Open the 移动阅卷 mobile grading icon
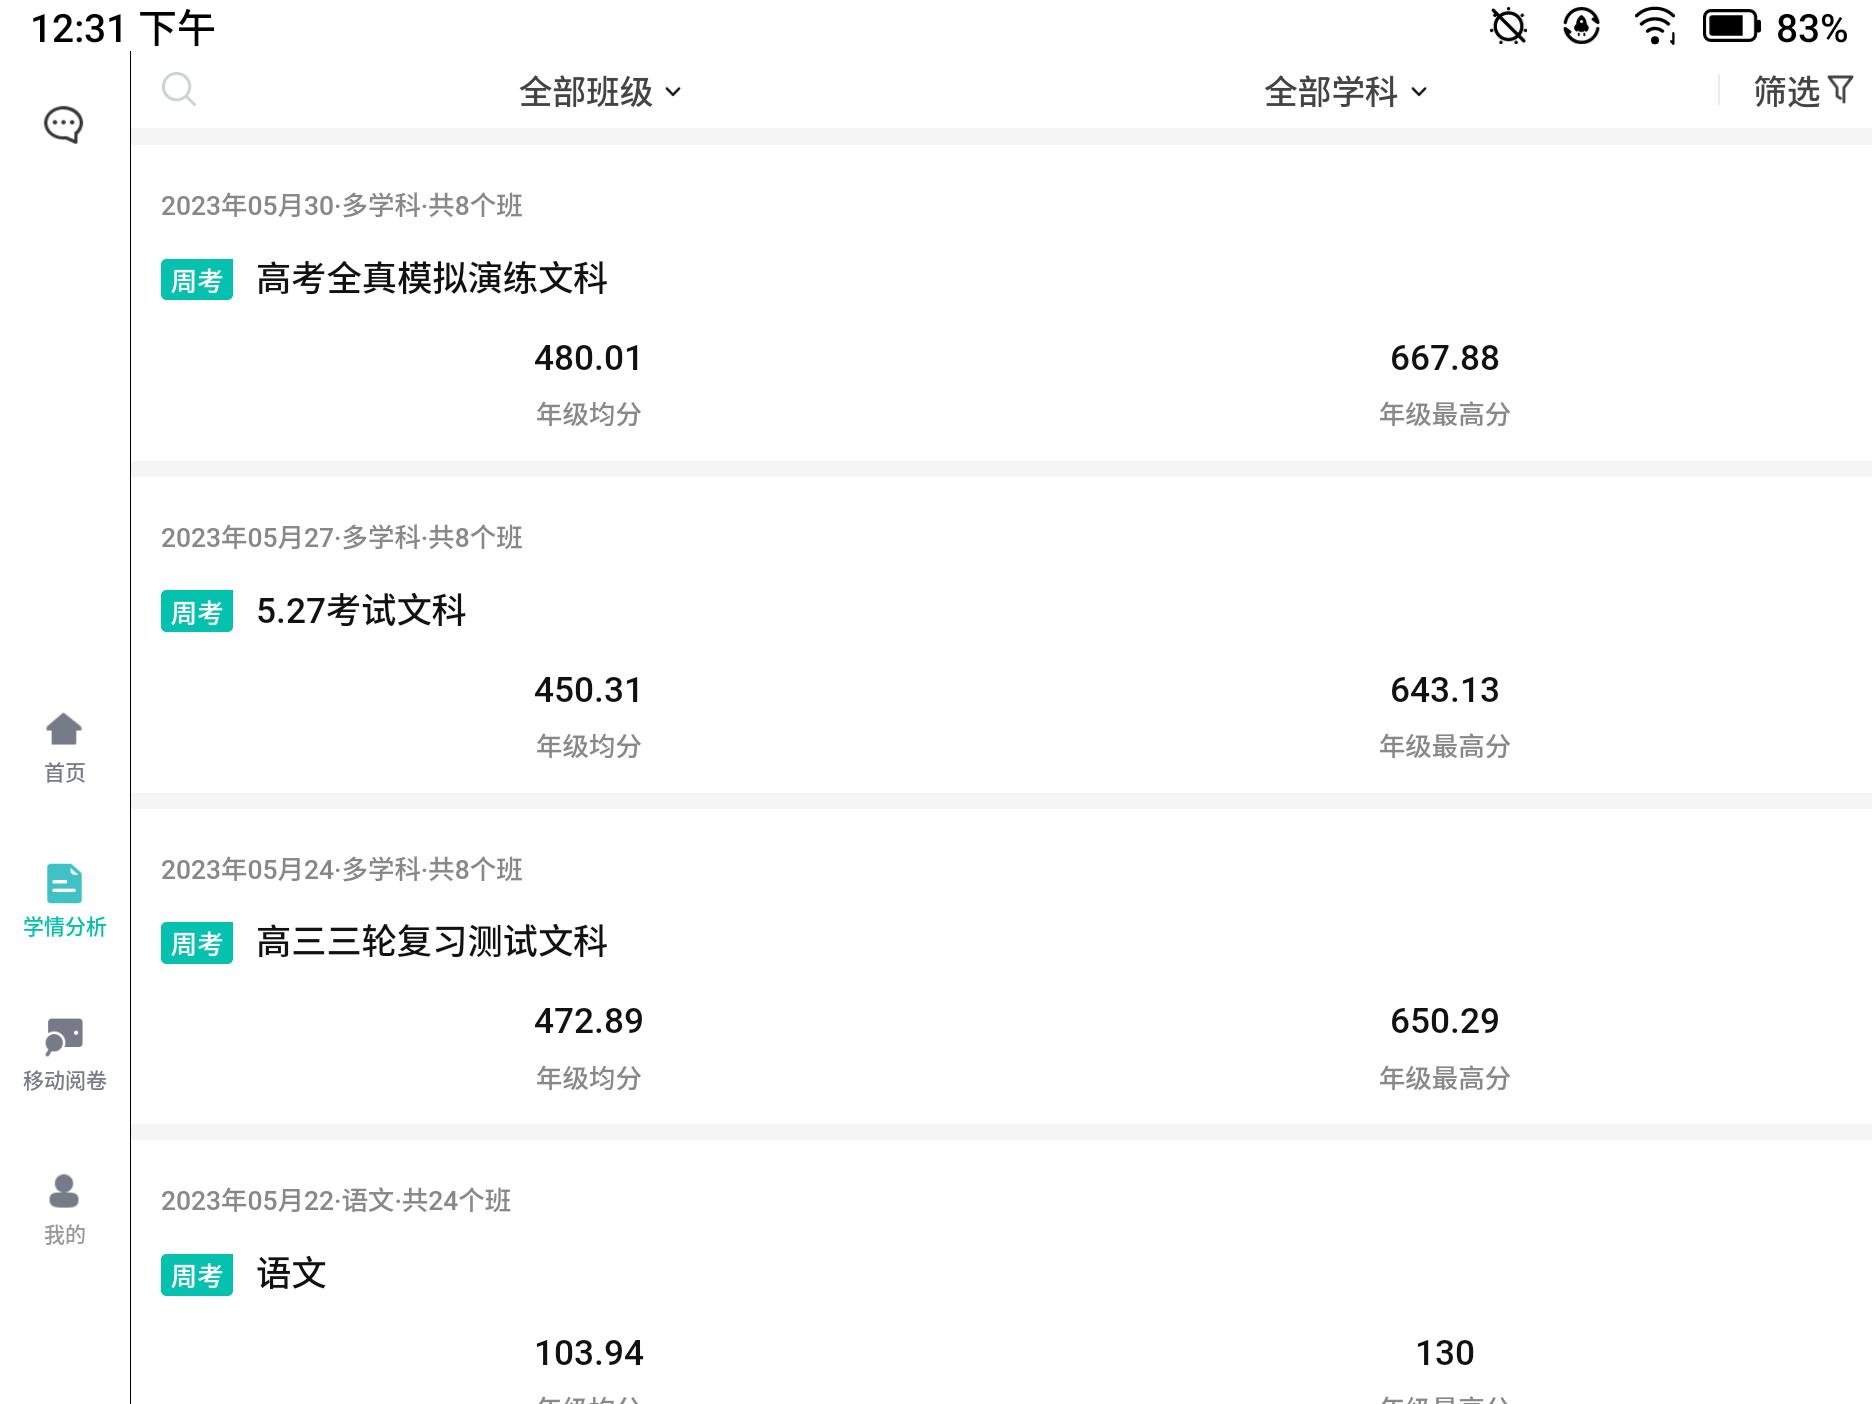The image size is (1872, 1404). pyautogui.click(x=63, y=1037)
